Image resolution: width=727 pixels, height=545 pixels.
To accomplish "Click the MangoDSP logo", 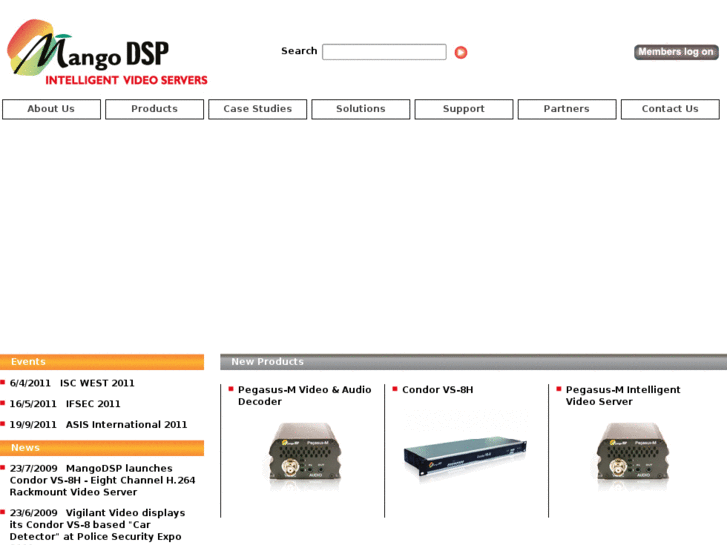I will [107, 52].
